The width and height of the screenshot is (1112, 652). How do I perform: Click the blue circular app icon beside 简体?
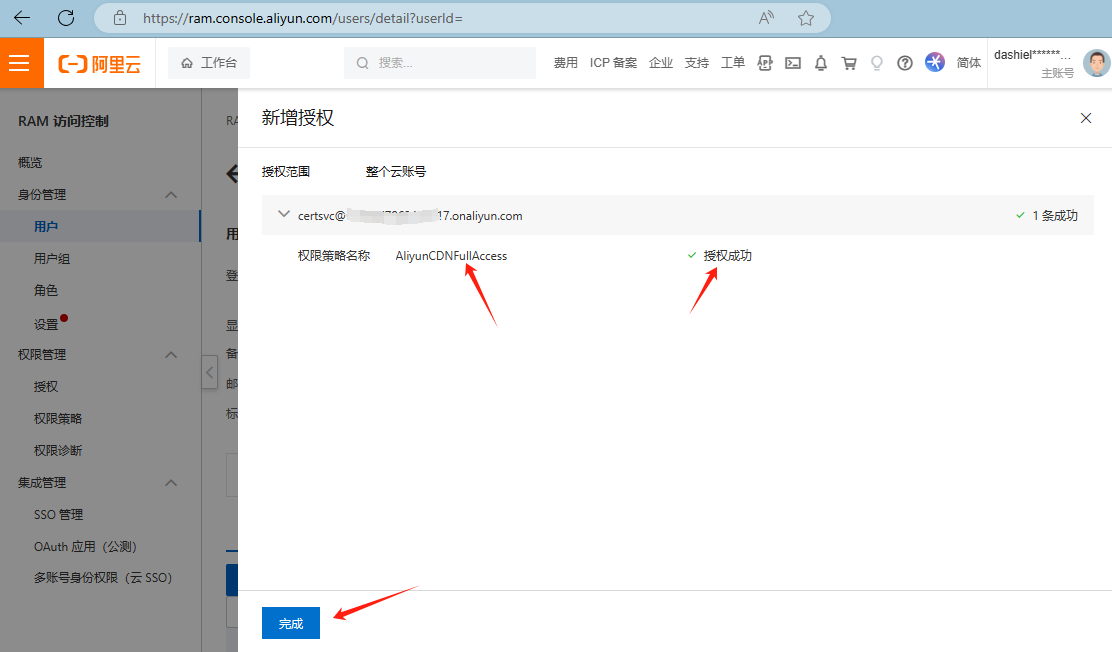[x=934, y=62]
